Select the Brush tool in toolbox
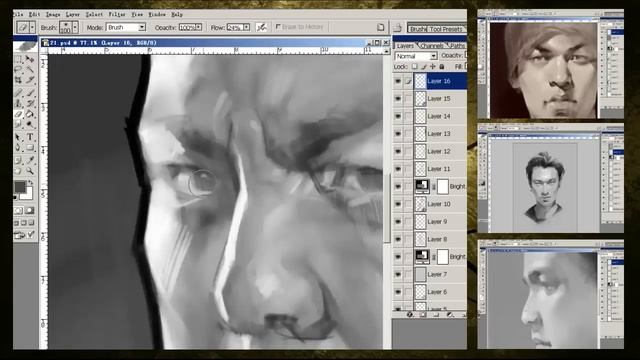Viewport: 640px width, 360px height. (x=30, y=93)
